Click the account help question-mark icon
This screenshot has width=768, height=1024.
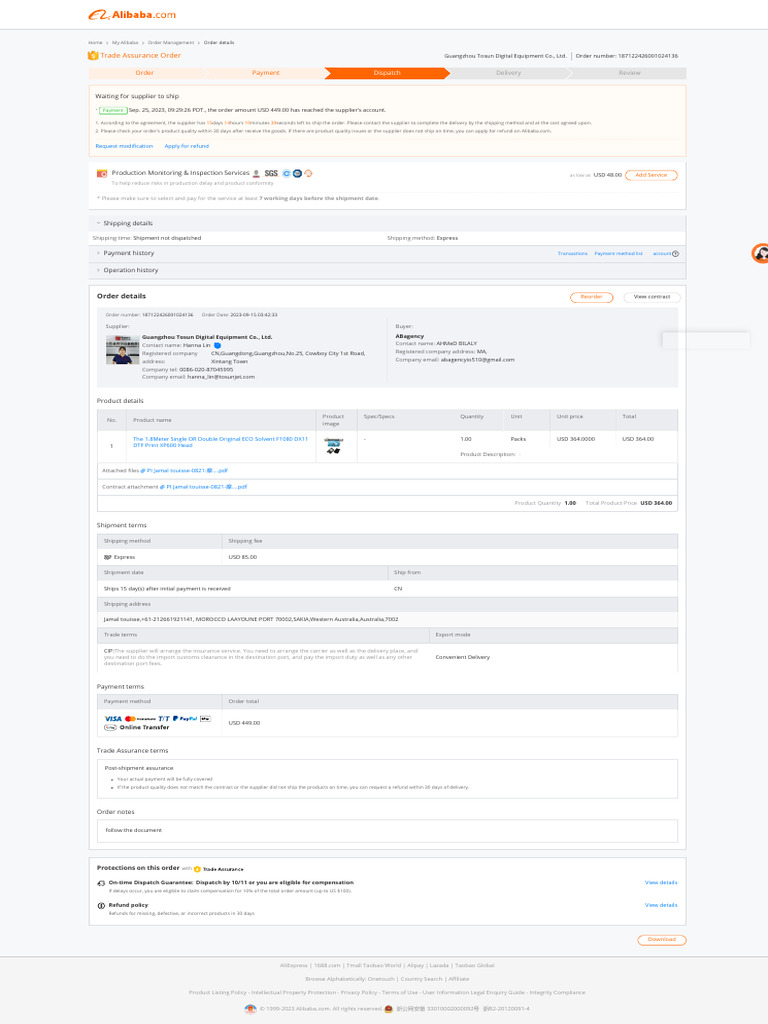click(676, 254)
